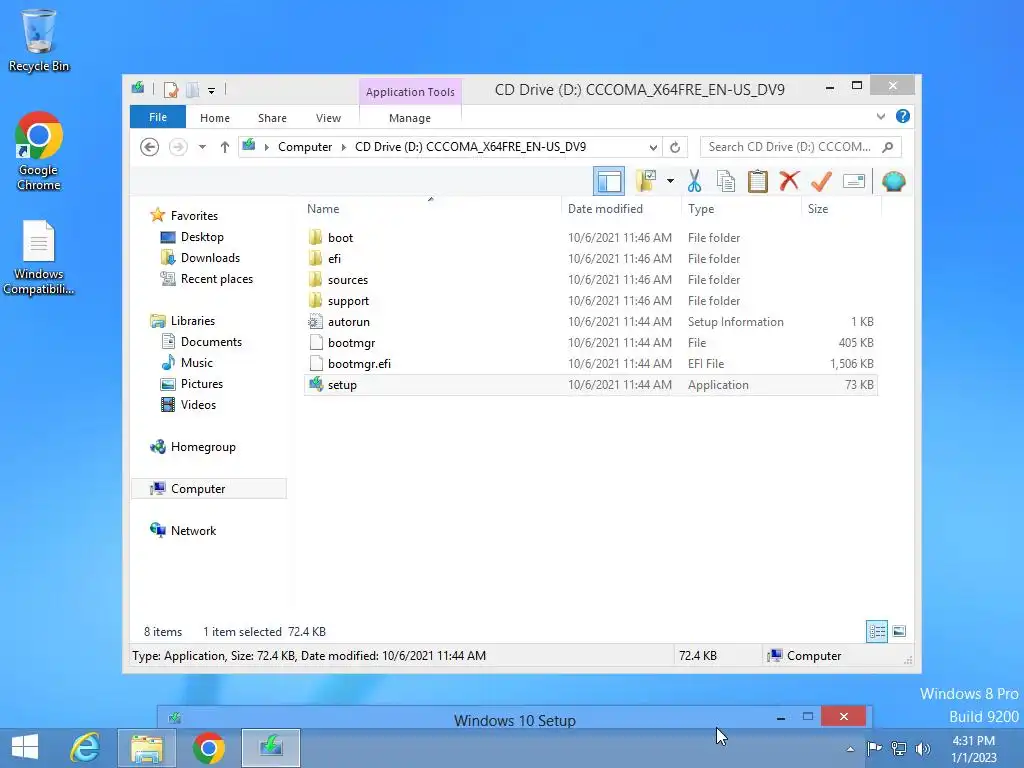Open Downloads under Favorites
This screenshot has width=1024, height=768.
pos(210,257)
